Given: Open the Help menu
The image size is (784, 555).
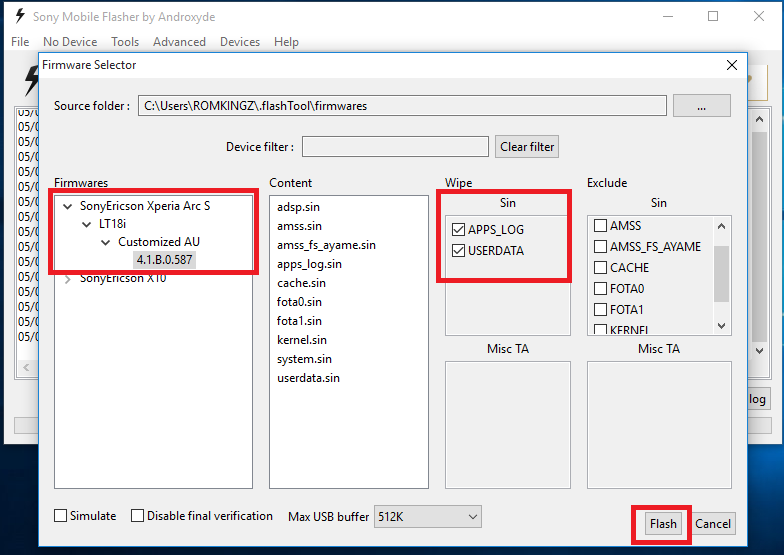Looking at the screenshot, I should click(286, 42).
